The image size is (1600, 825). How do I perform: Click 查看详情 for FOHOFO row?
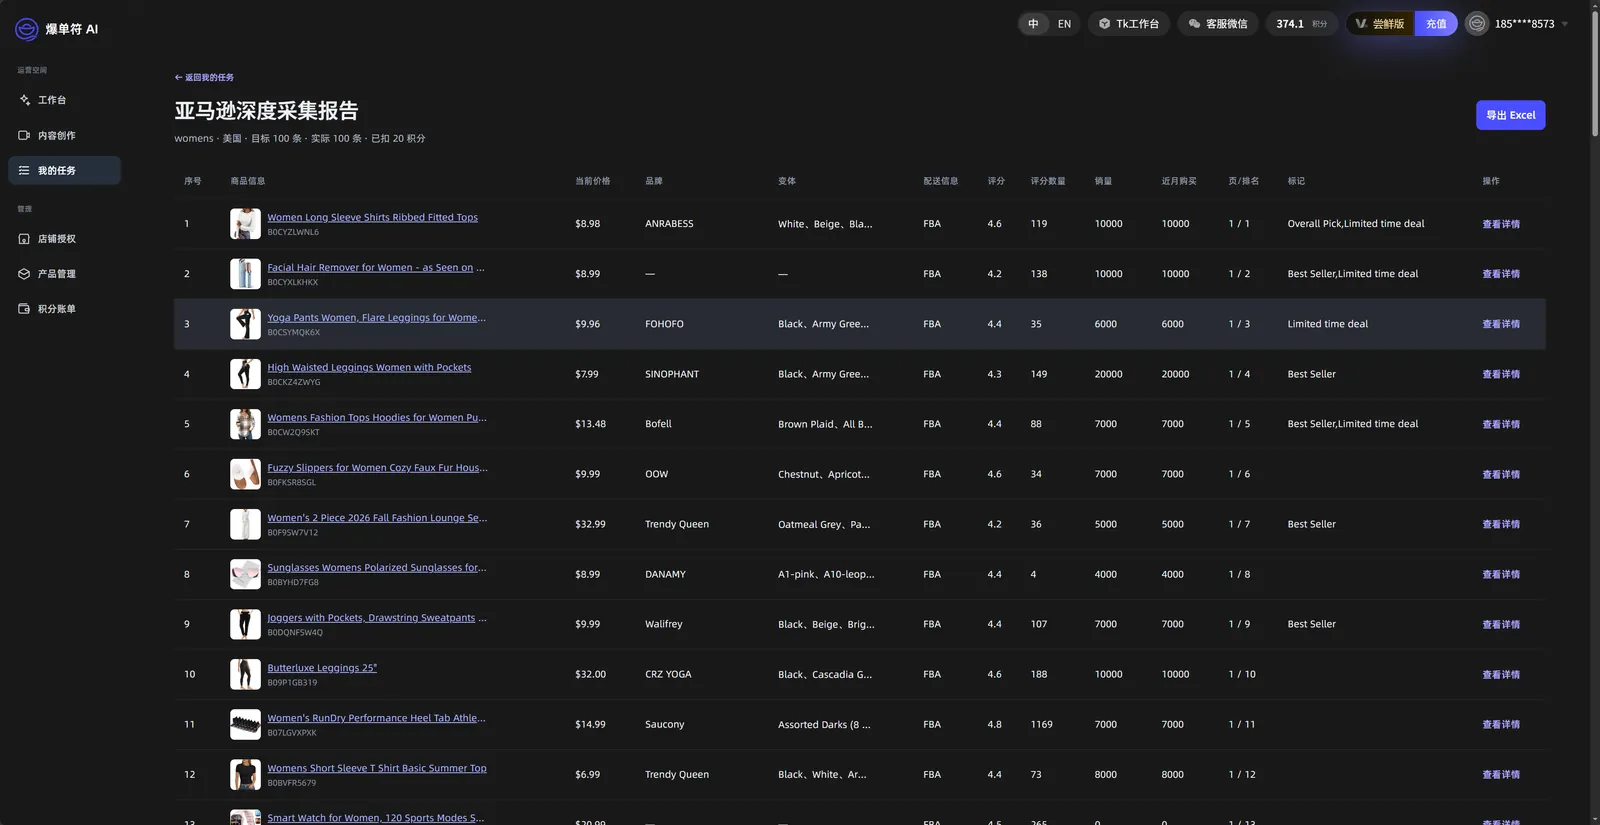click(1501, 324)
